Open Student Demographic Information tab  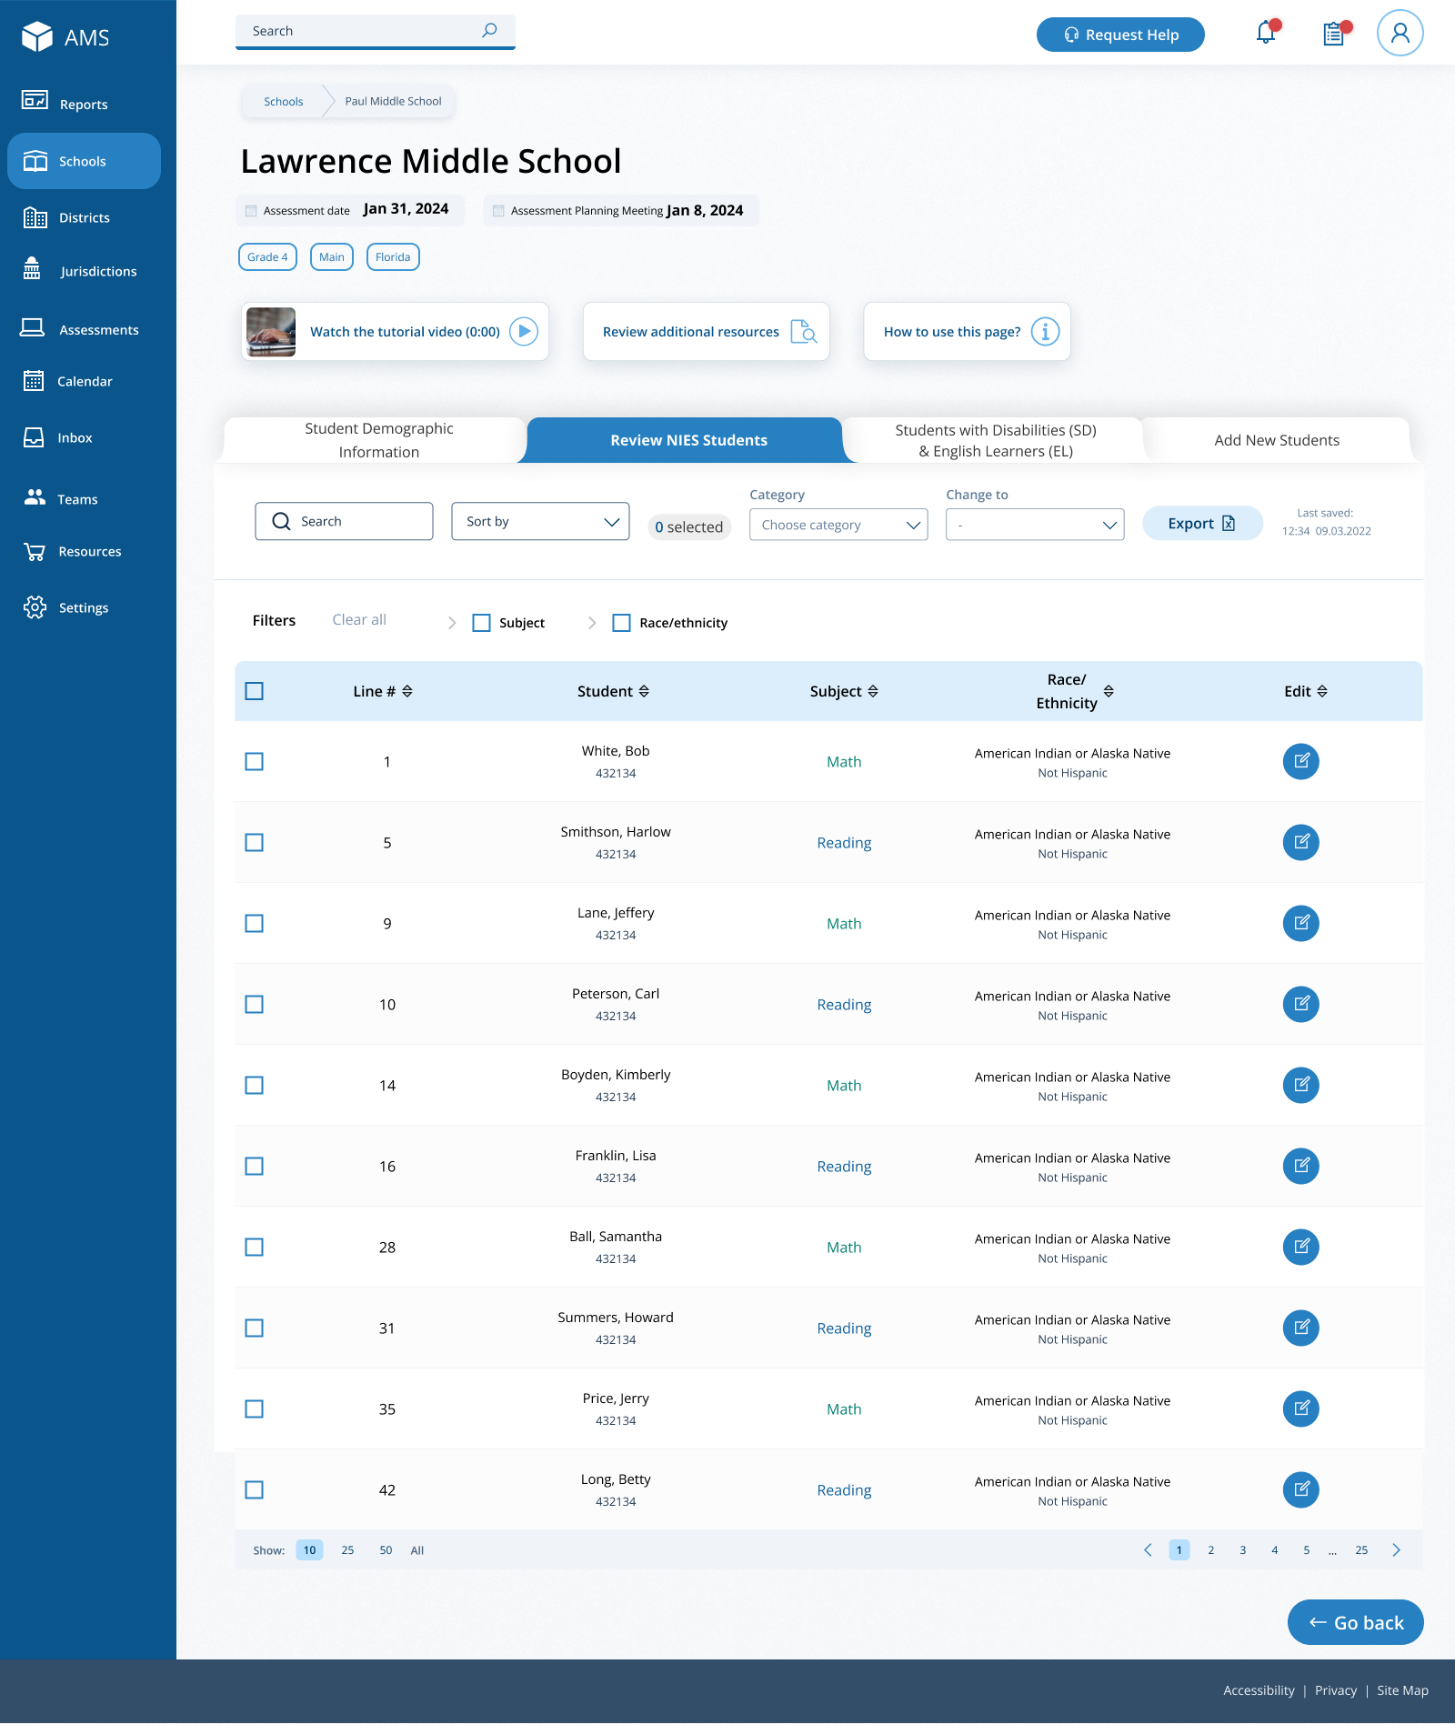point(378,441)
